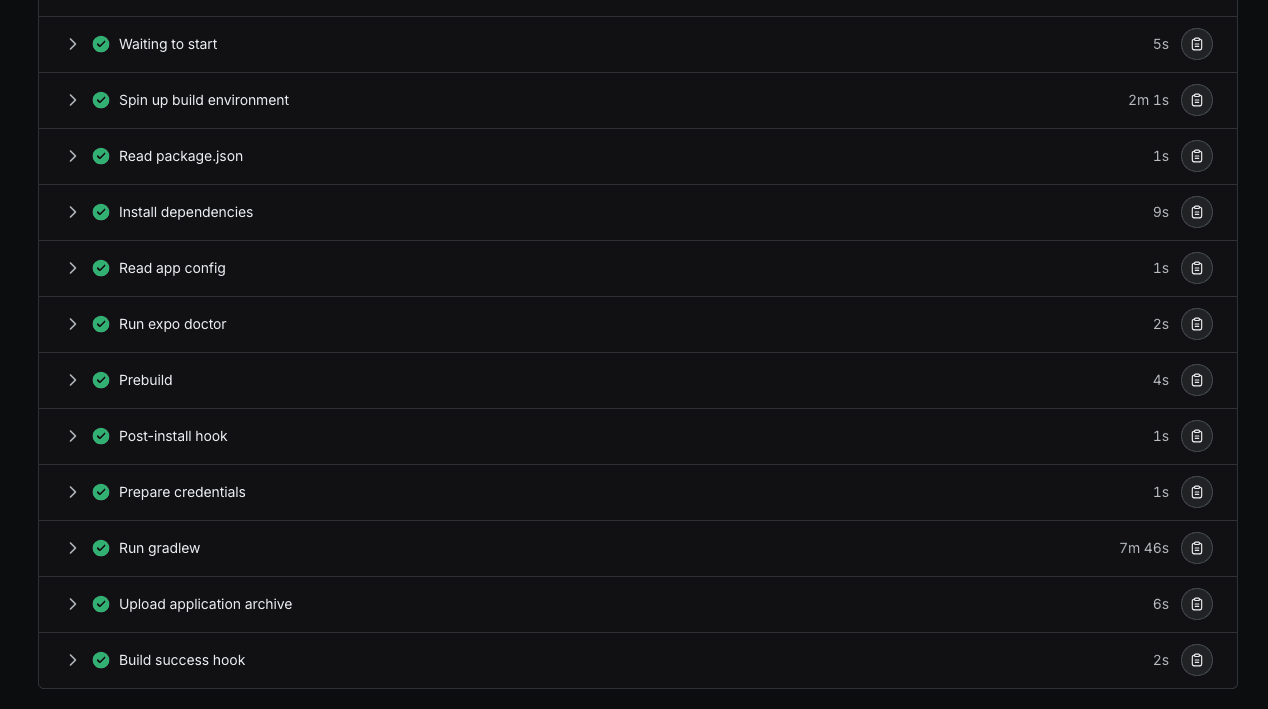This screenshot has height=709, width=1268.
Task: Copy Prepare credentials step logs
Action: (1196, 492)
